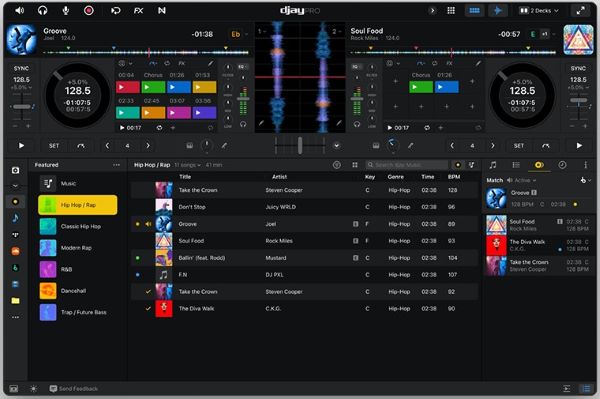Click the left deck headphone cue icon
The height and width of the screenshot is (399, 600).
point(243,124)
